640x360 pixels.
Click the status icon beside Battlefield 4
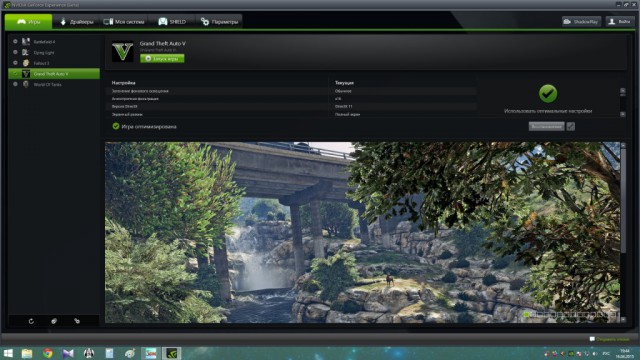pos(16,41)
